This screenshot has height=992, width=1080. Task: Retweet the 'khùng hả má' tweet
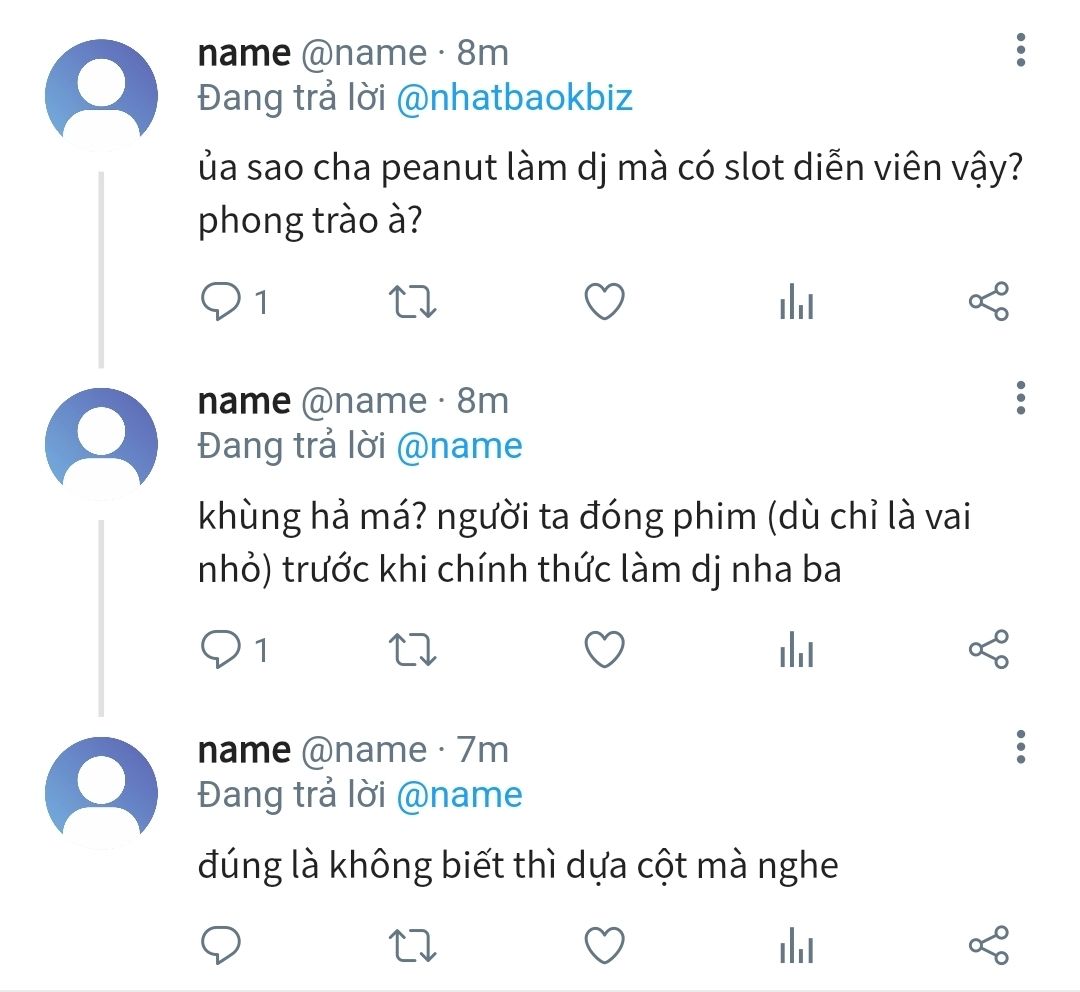tap(411, 651)
